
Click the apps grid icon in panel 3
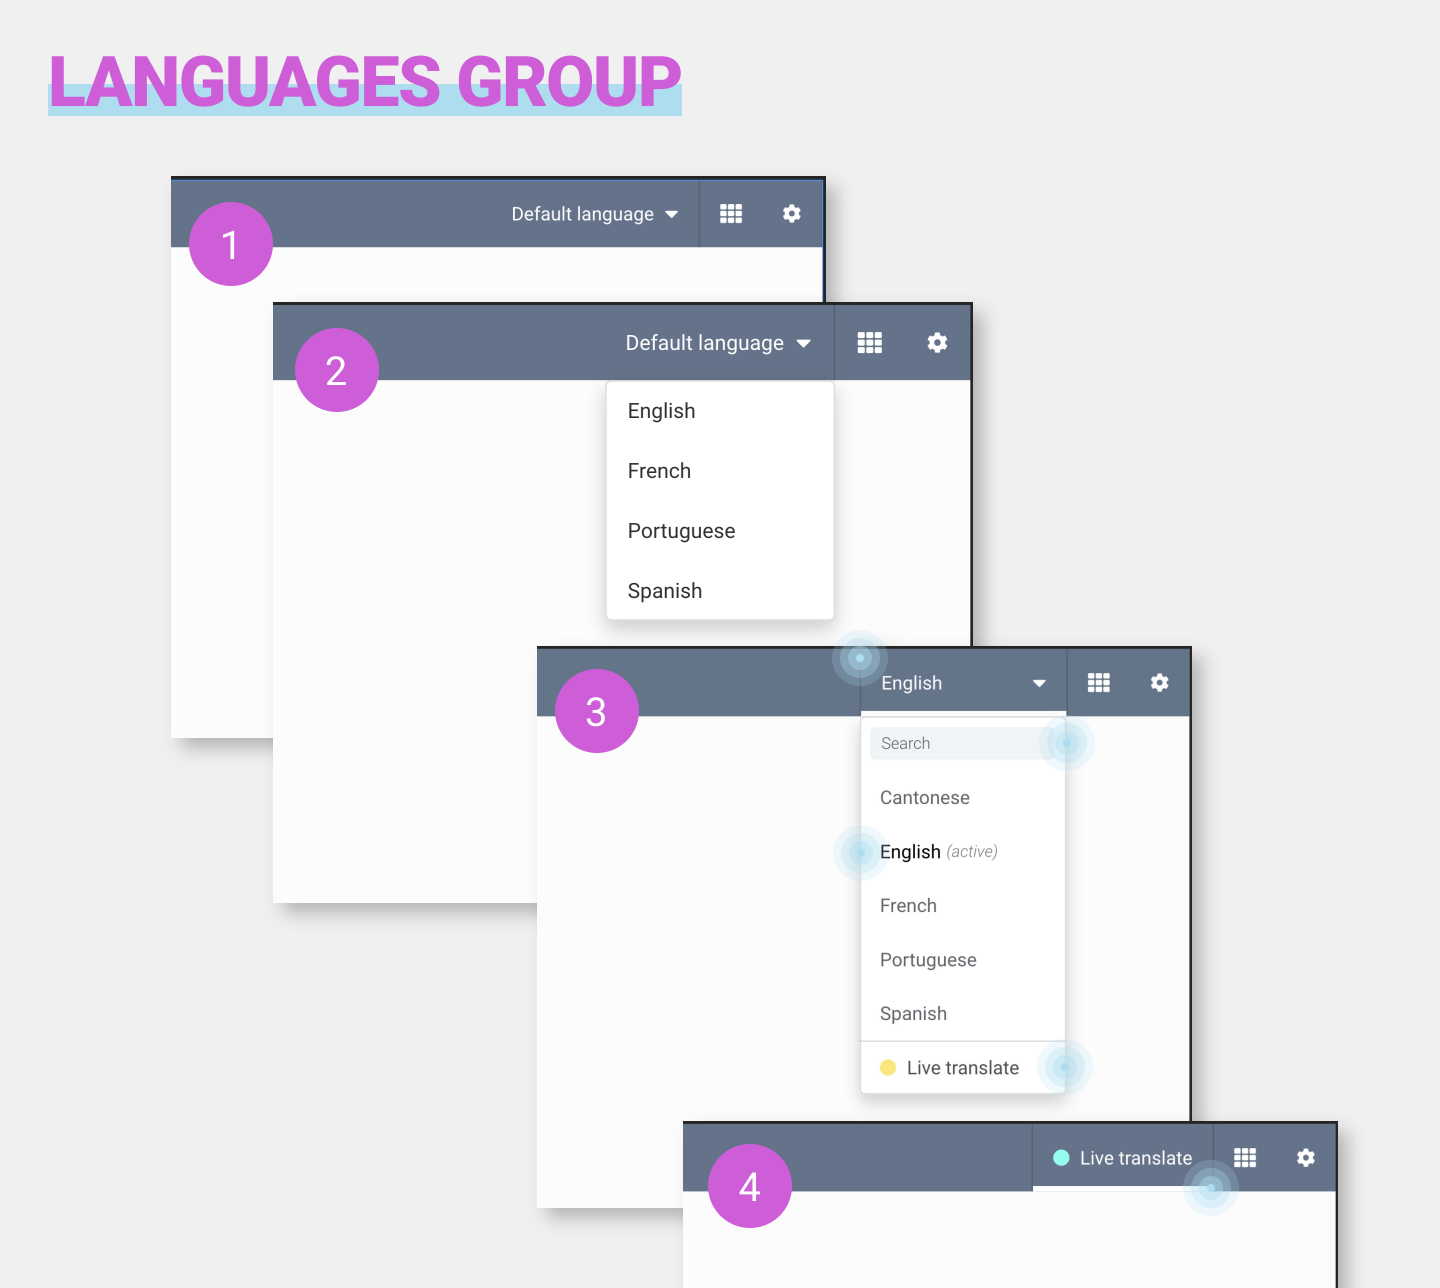(1098, 682)
